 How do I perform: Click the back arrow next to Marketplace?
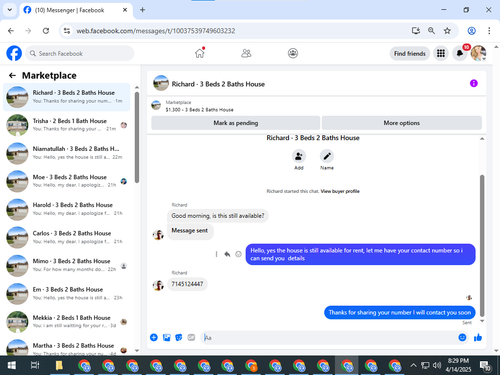tap(12, 76)
